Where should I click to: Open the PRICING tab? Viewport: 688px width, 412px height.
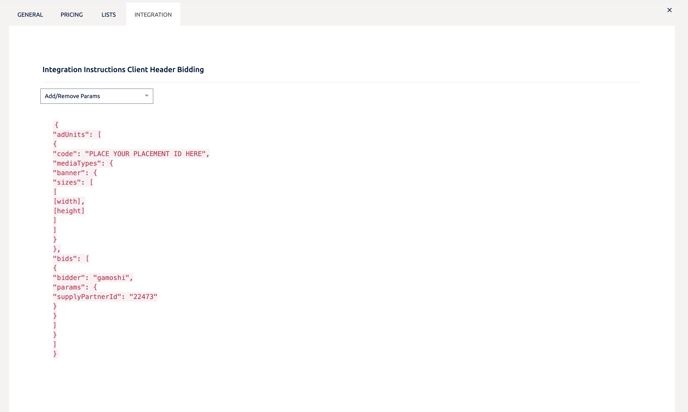coord(72,14)
